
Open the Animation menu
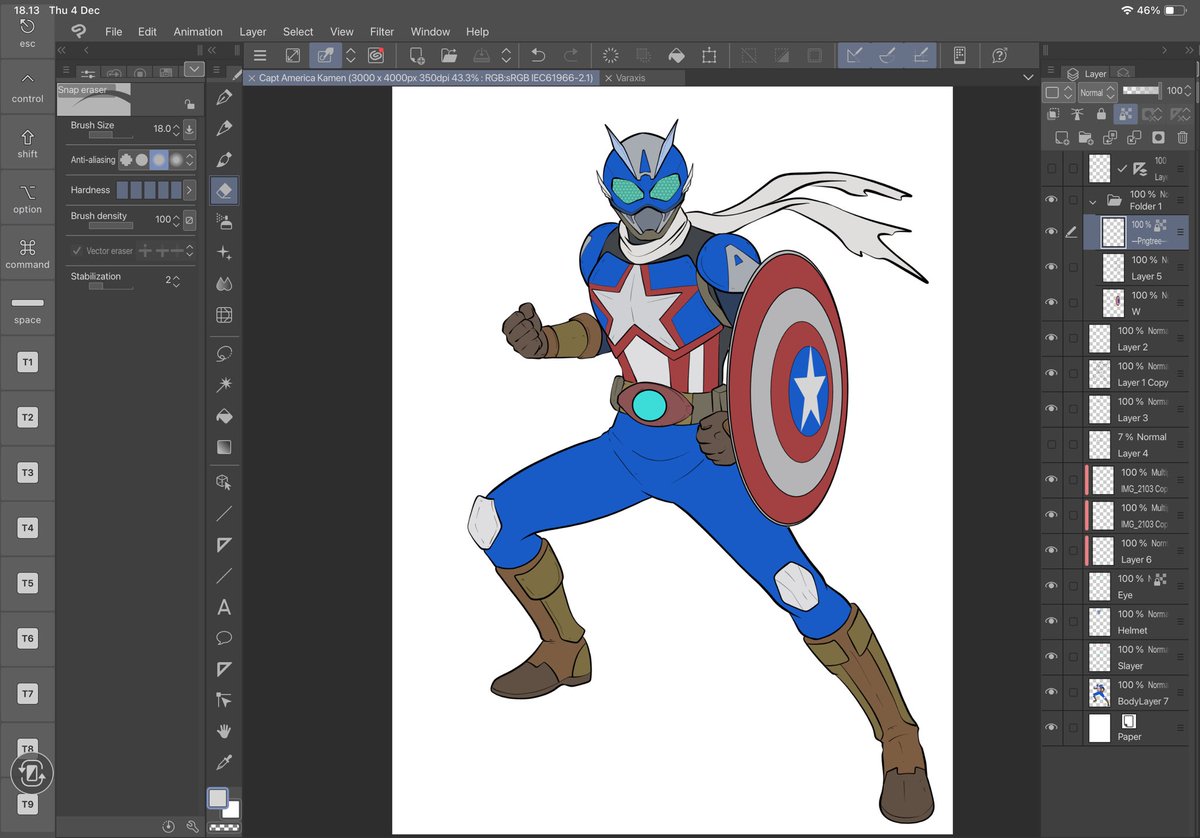[198, 32]
